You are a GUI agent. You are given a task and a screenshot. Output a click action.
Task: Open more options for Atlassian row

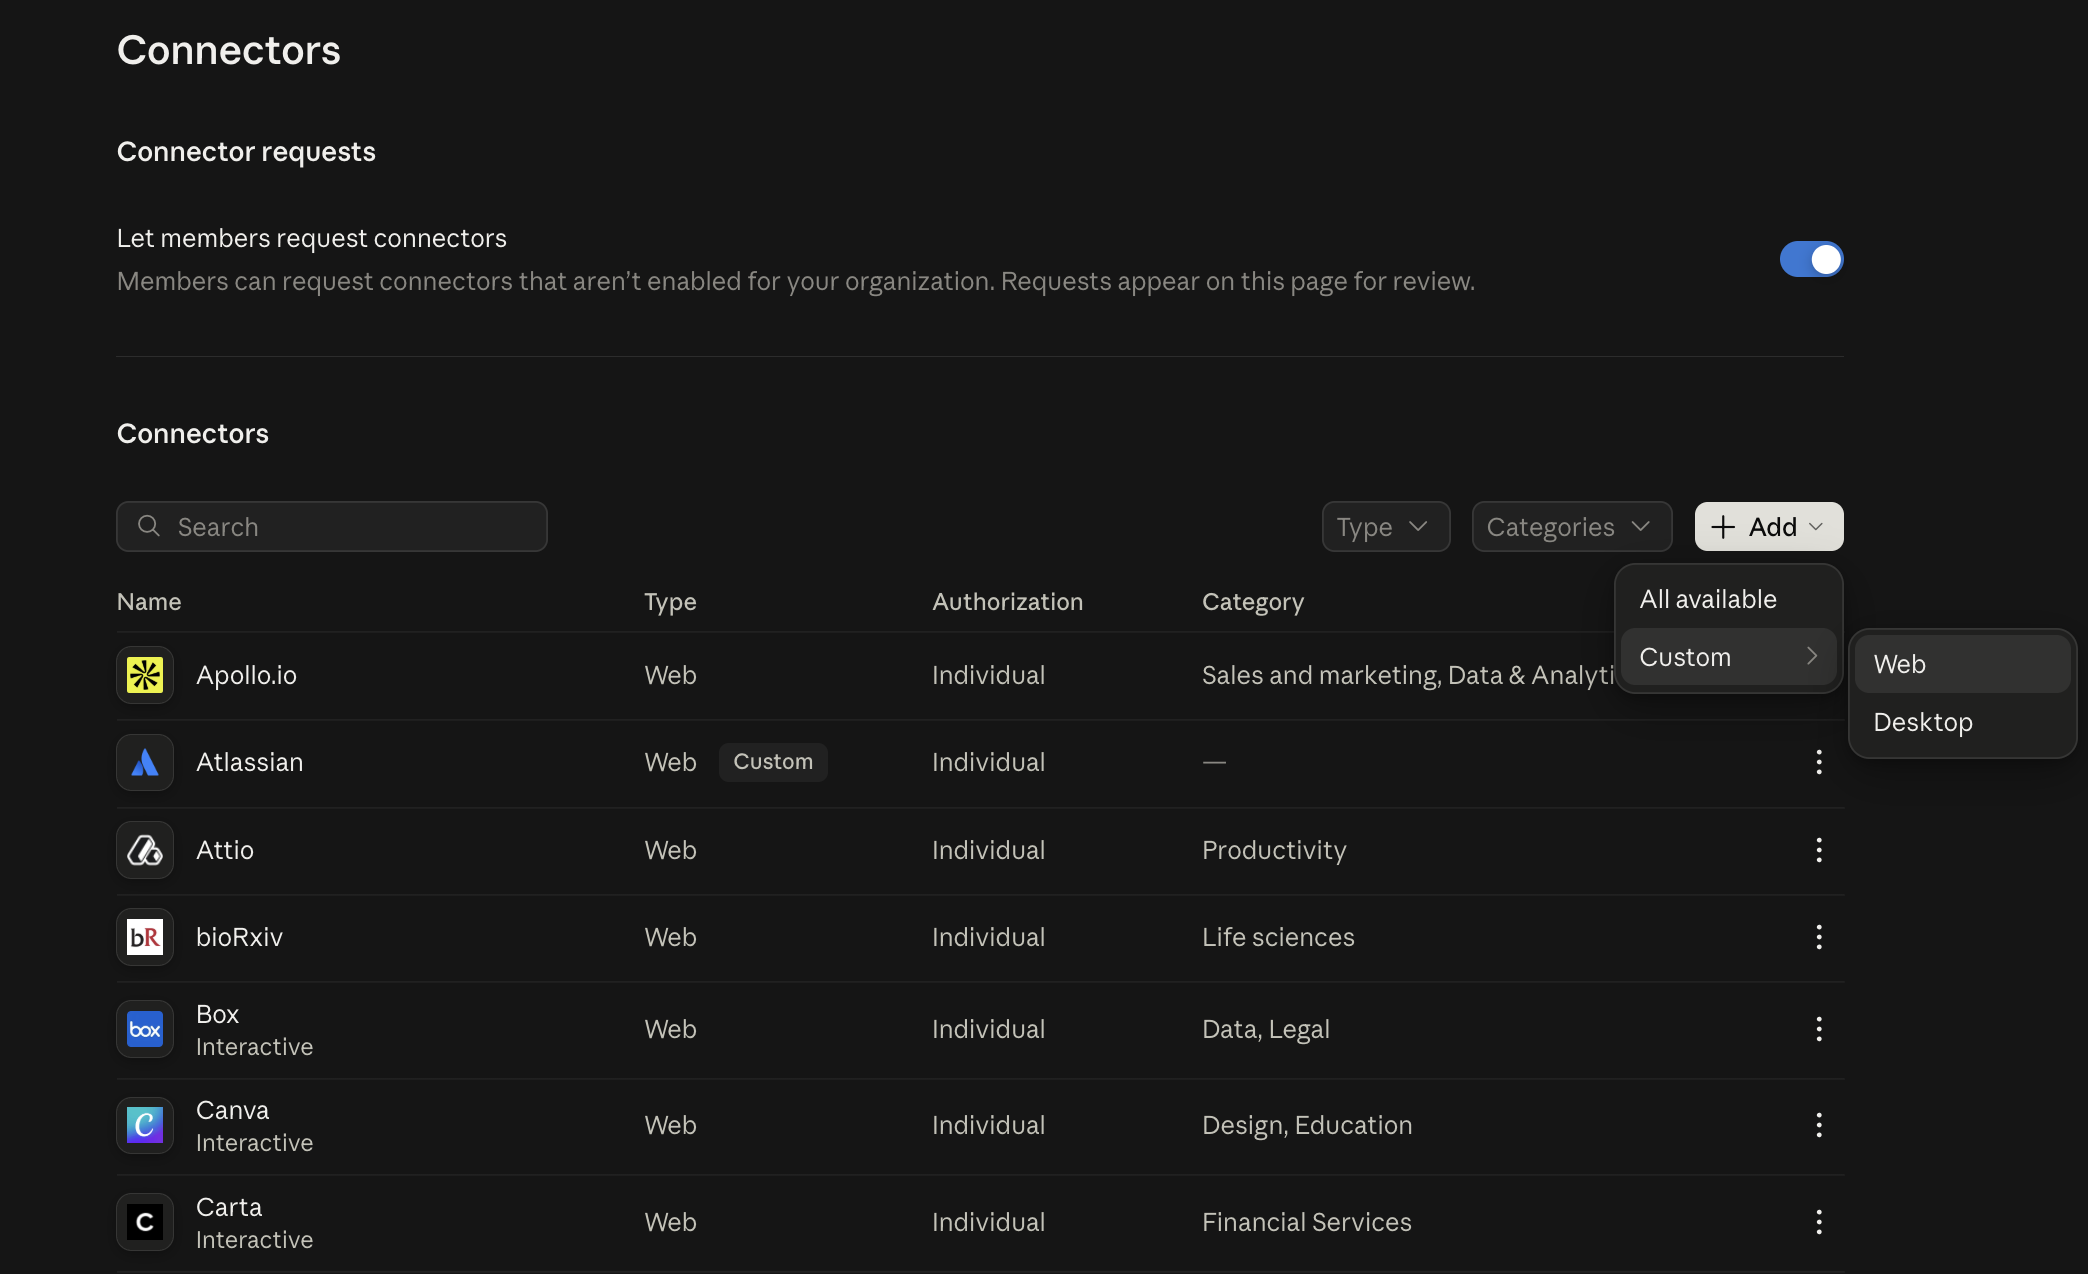pyautogui.click(x=1819, y=762)
